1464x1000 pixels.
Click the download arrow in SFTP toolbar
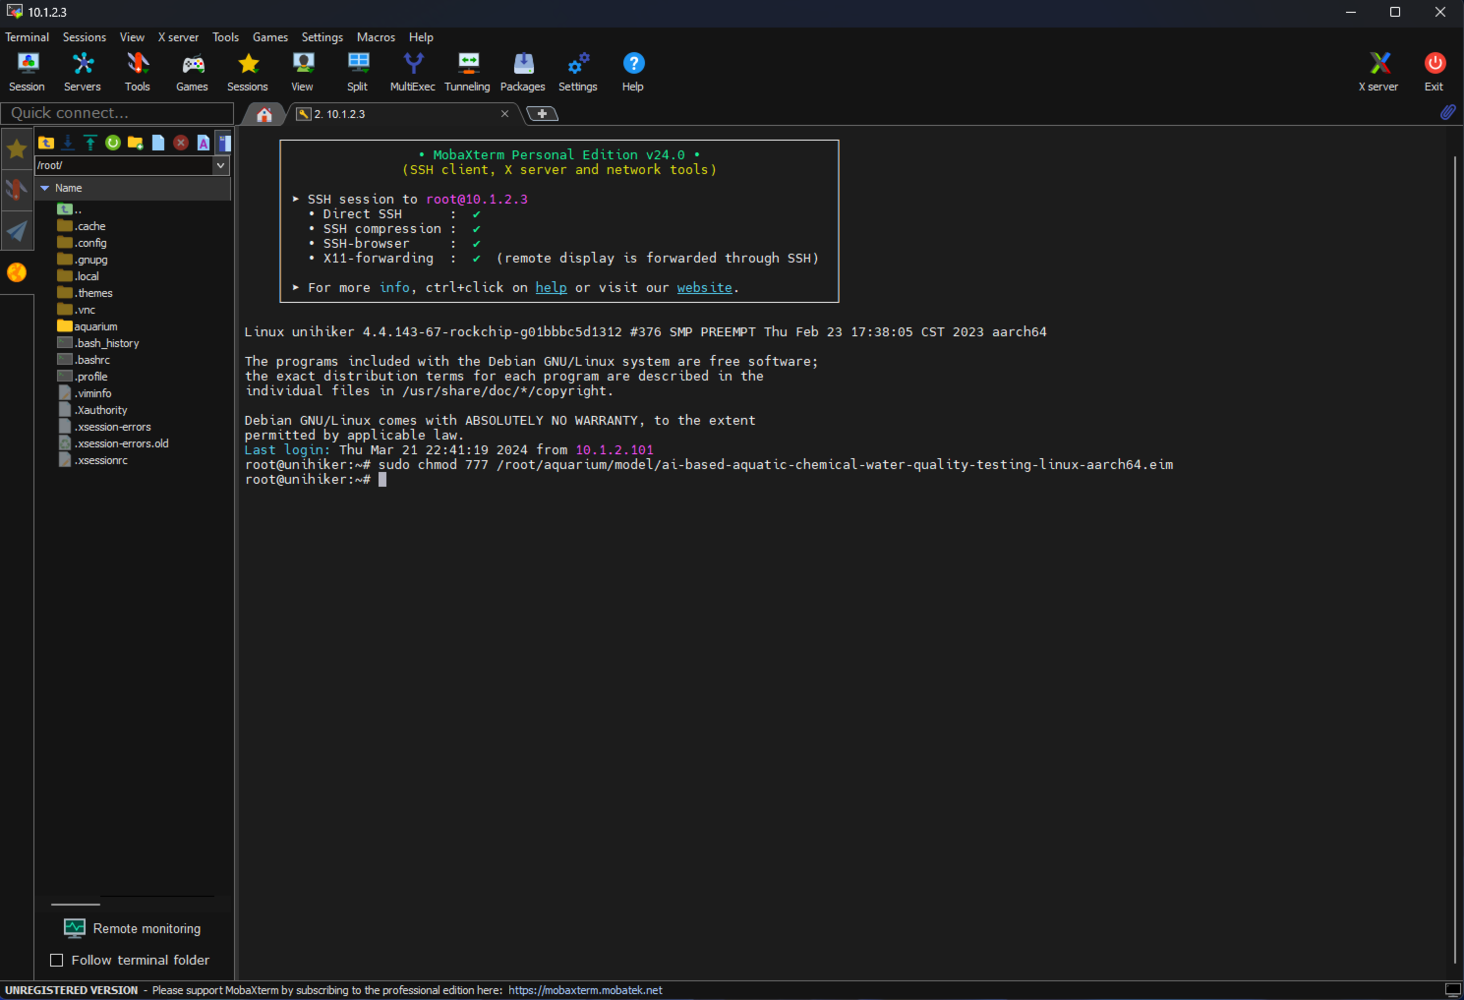(x=68, y=143)
